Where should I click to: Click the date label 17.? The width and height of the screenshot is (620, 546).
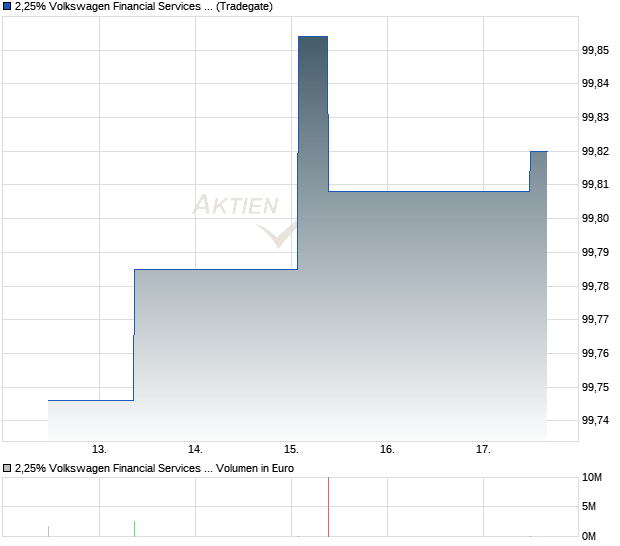[483, 450]
